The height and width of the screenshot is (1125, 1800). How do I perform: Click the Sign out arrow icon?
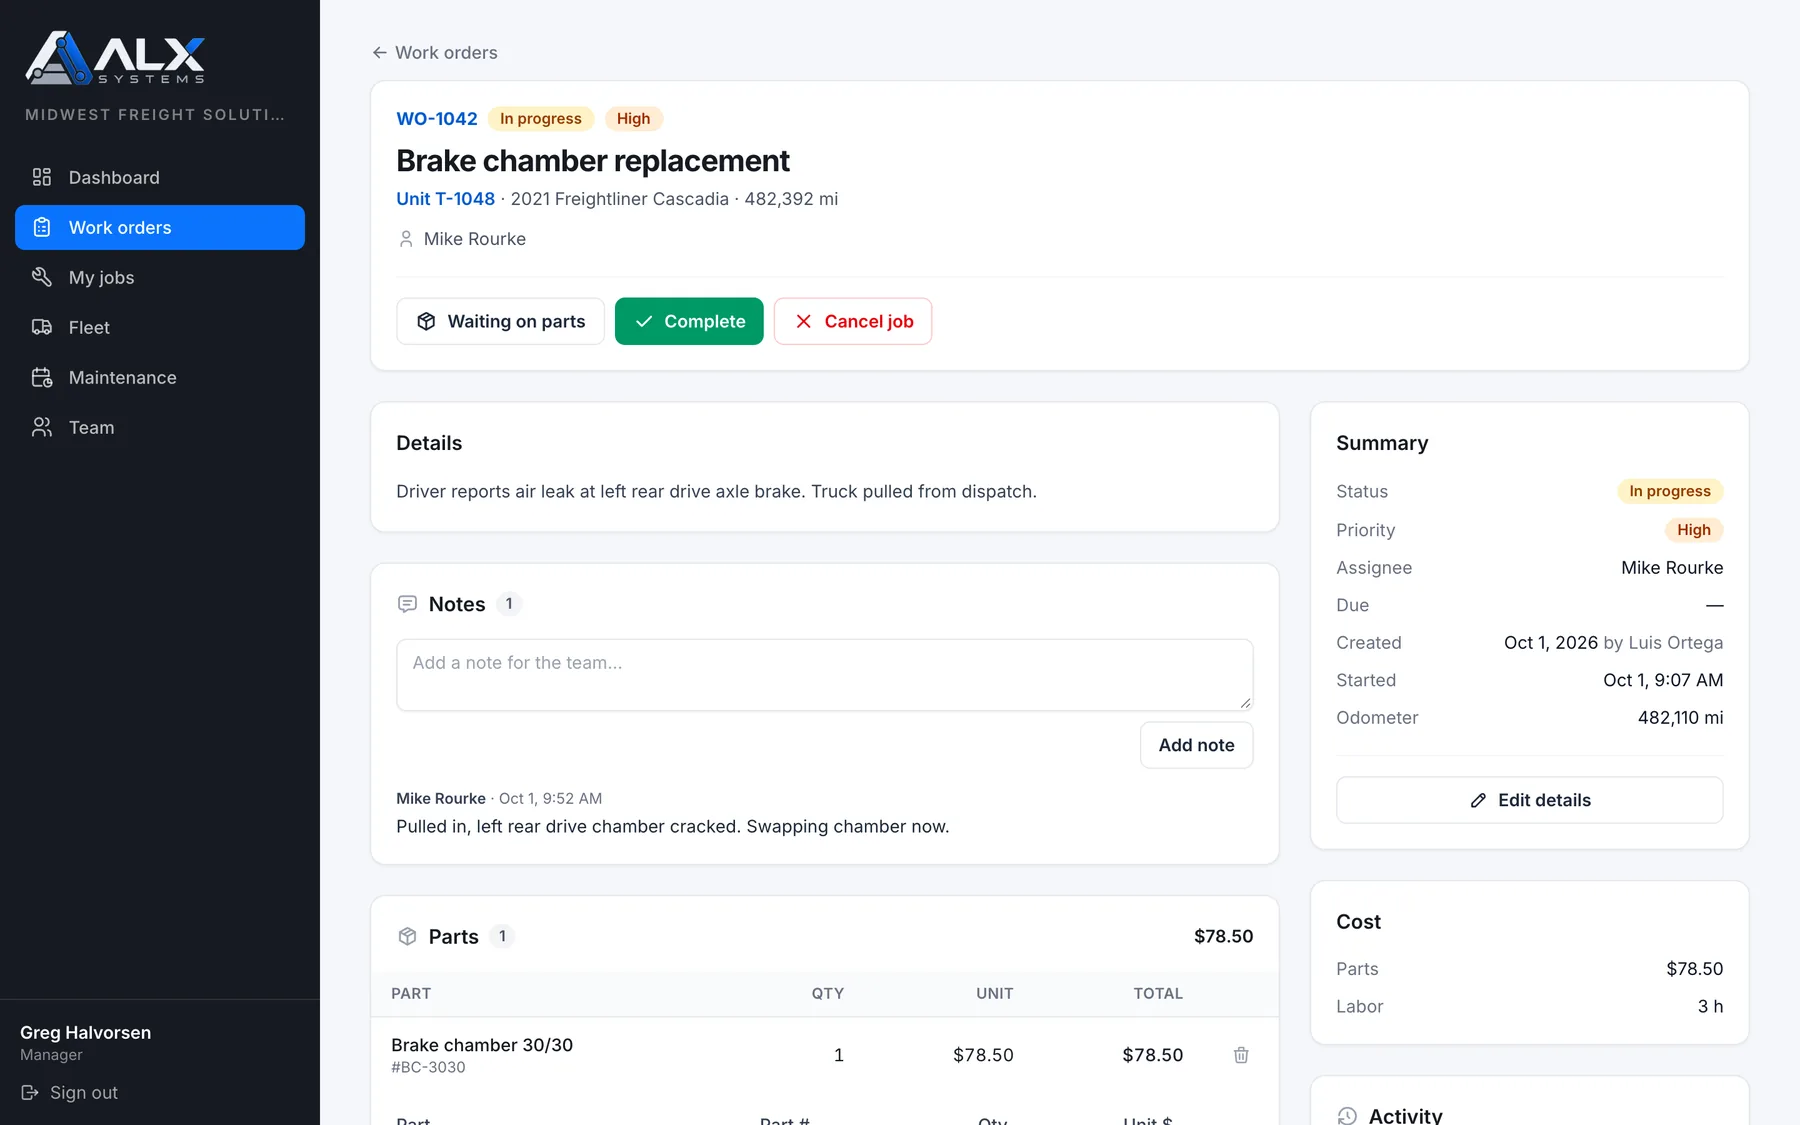tap(30, 1092)
